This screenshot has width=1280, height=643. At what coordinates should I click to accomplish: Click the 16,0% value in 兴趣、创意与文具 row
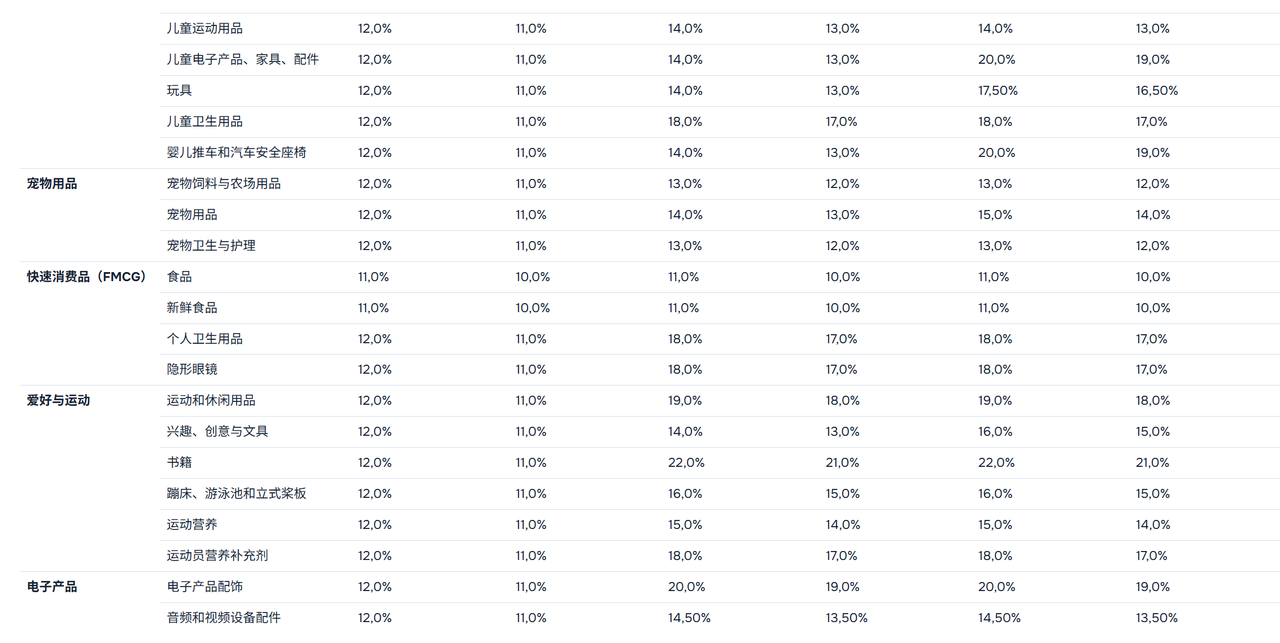tap(995, 432)
